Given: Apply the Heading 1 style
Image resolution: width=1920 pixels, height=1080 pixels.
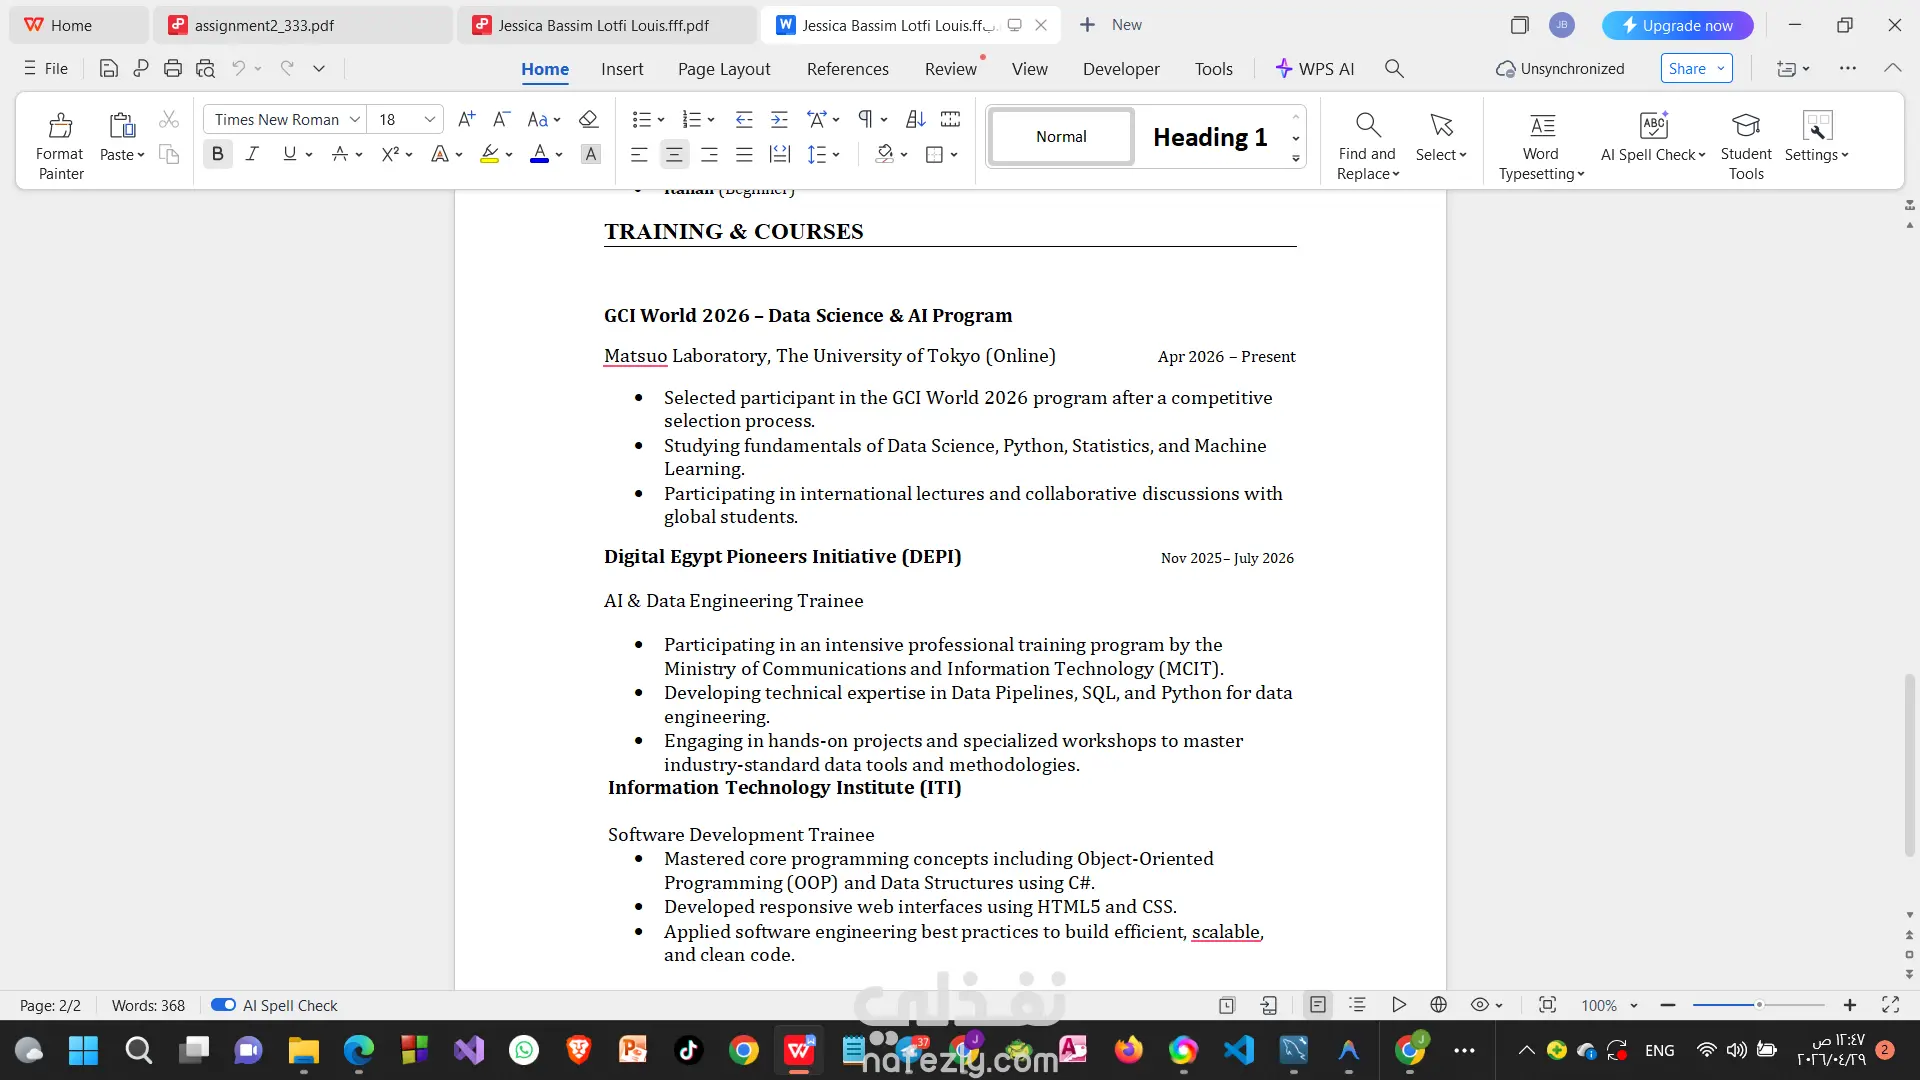Looking at the screenshot, I should pyautogui.click(x=1210, y=137).
